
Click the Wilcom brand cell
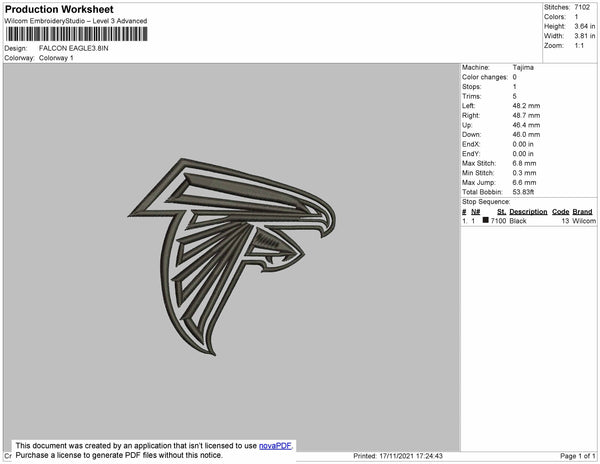pyautogui.click(x=584, y=221)
